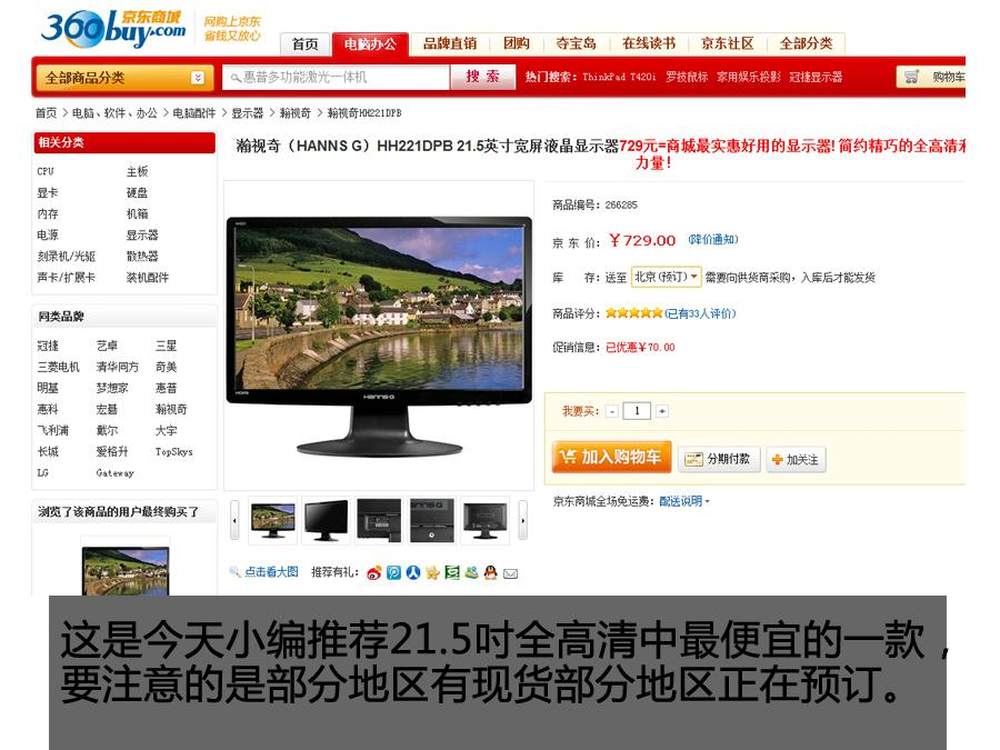The image size is (1000, 750).
Task: Open CPU category in sidebar
Action: click(x=45, y=172)
